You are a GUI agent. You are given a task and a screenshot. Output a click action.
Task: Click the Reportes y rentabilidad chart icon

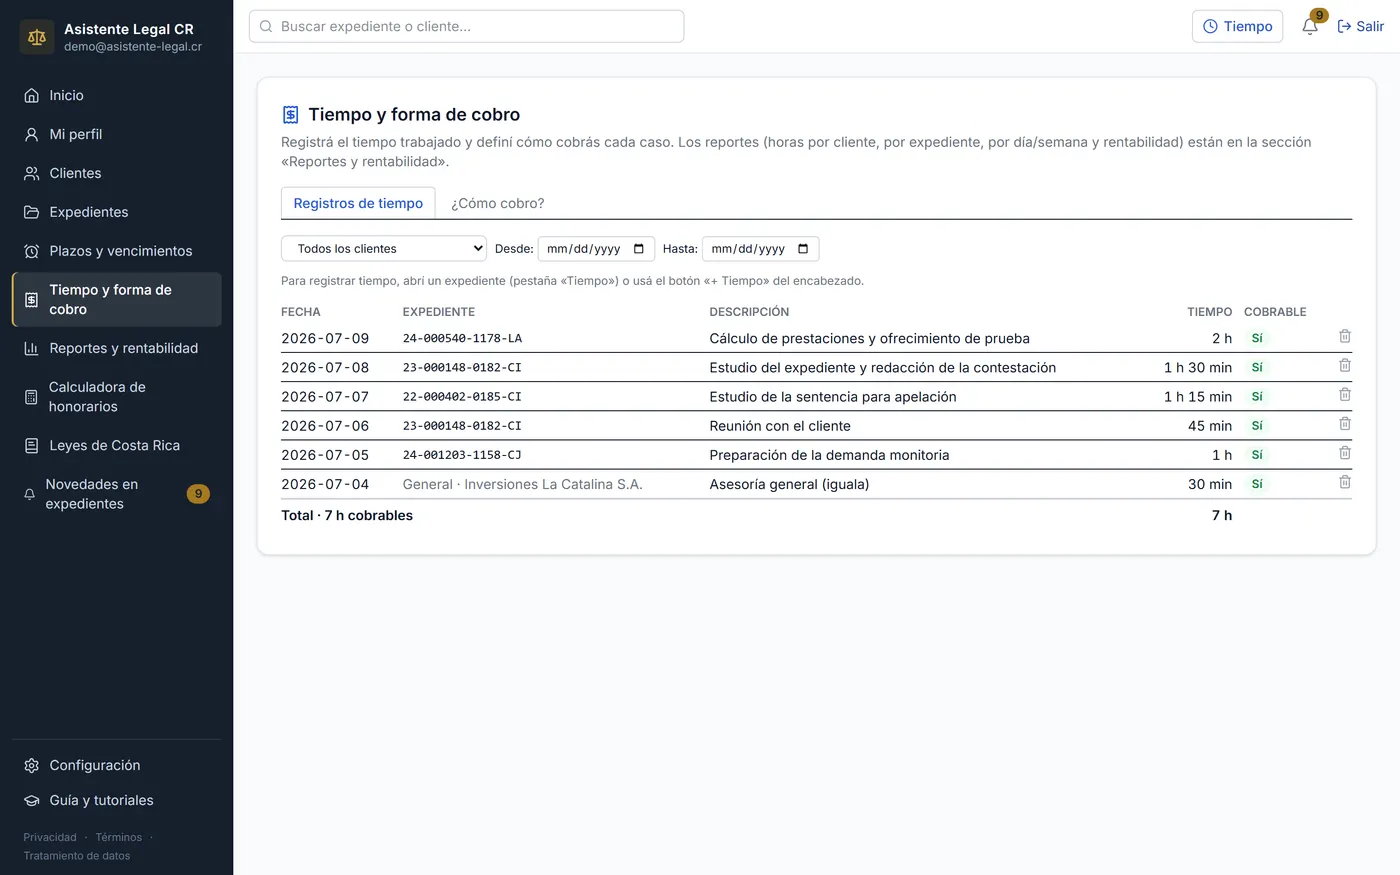click(x=31, y=349)
